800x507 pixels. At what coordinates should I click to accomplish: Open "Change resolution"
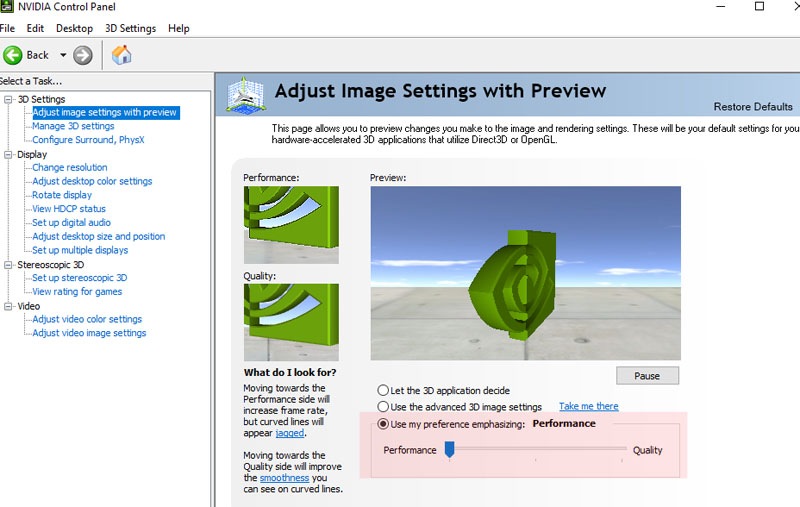click(x=69, y=167)
